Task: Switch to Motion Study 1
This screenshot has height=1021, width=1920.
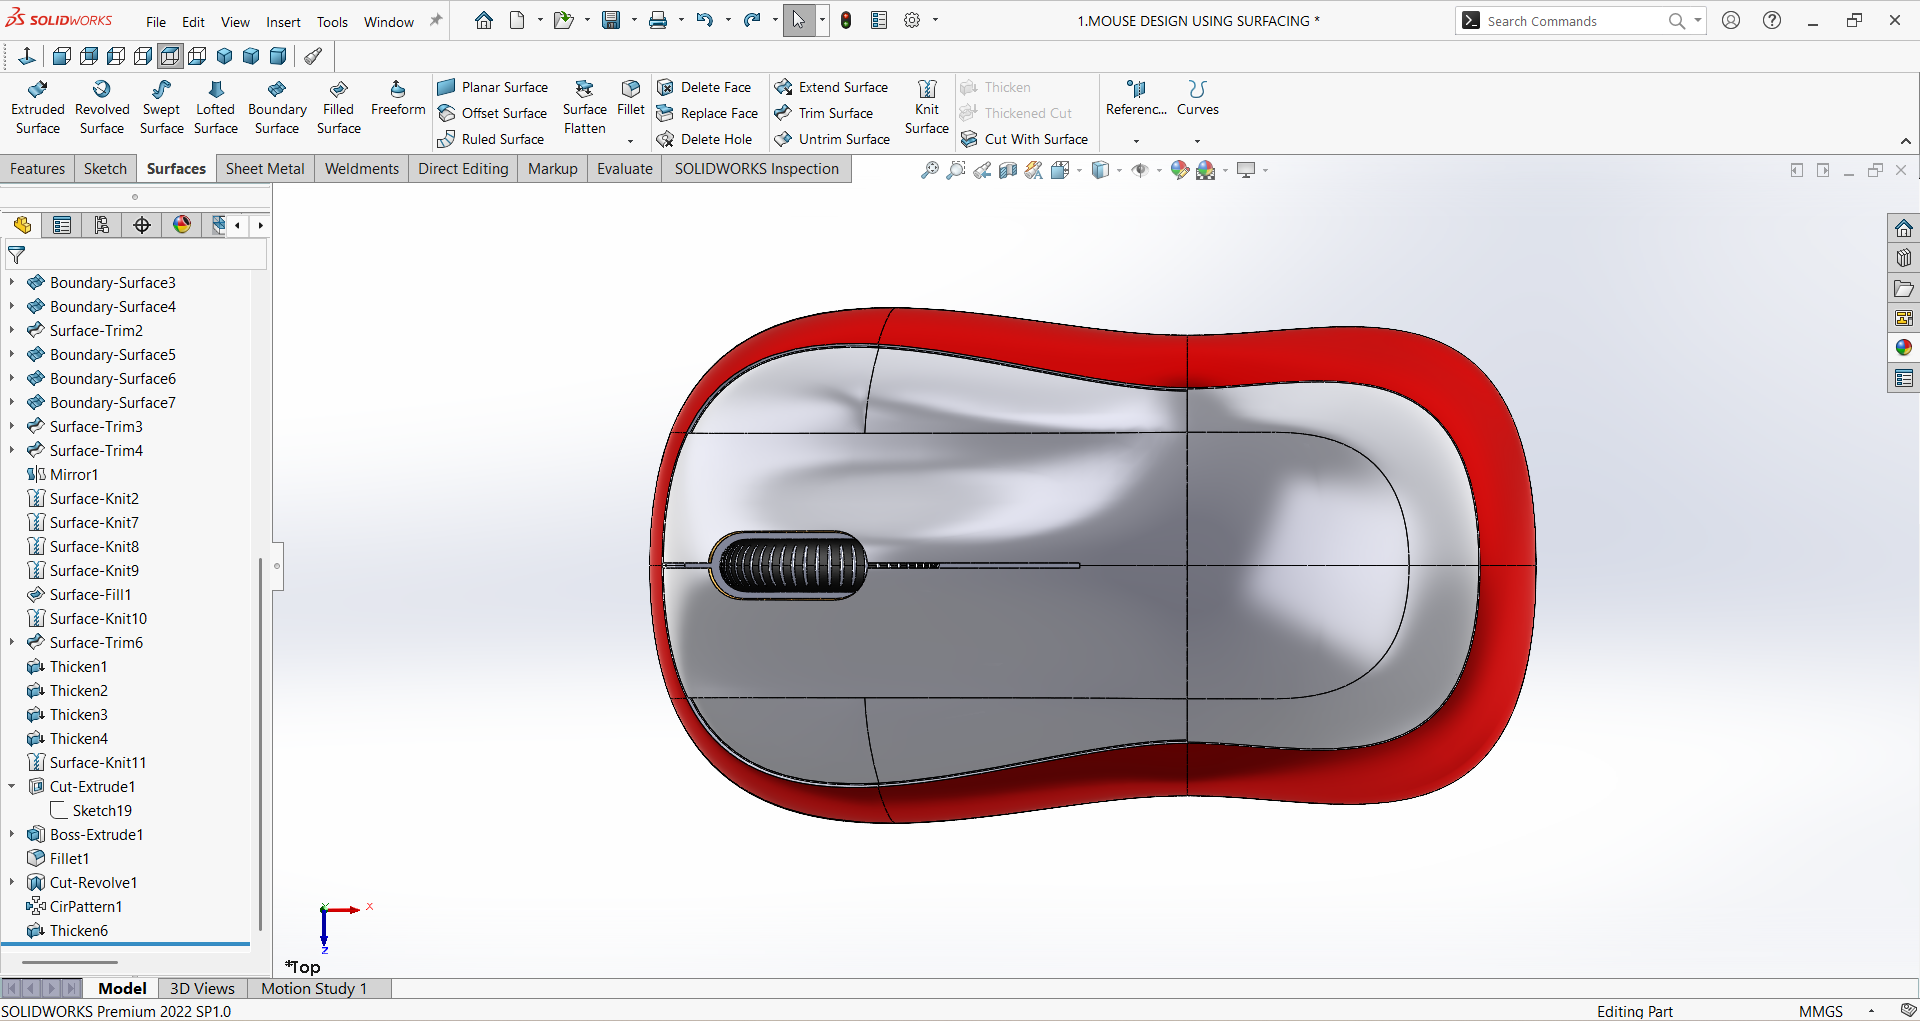Action: click(x=314, y=988)
